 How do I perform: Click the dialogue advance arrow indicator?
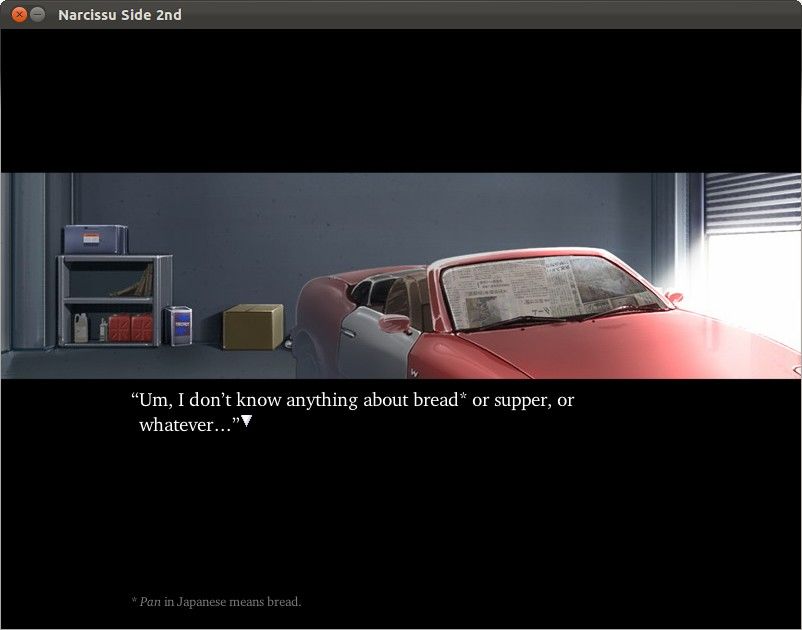246,423
